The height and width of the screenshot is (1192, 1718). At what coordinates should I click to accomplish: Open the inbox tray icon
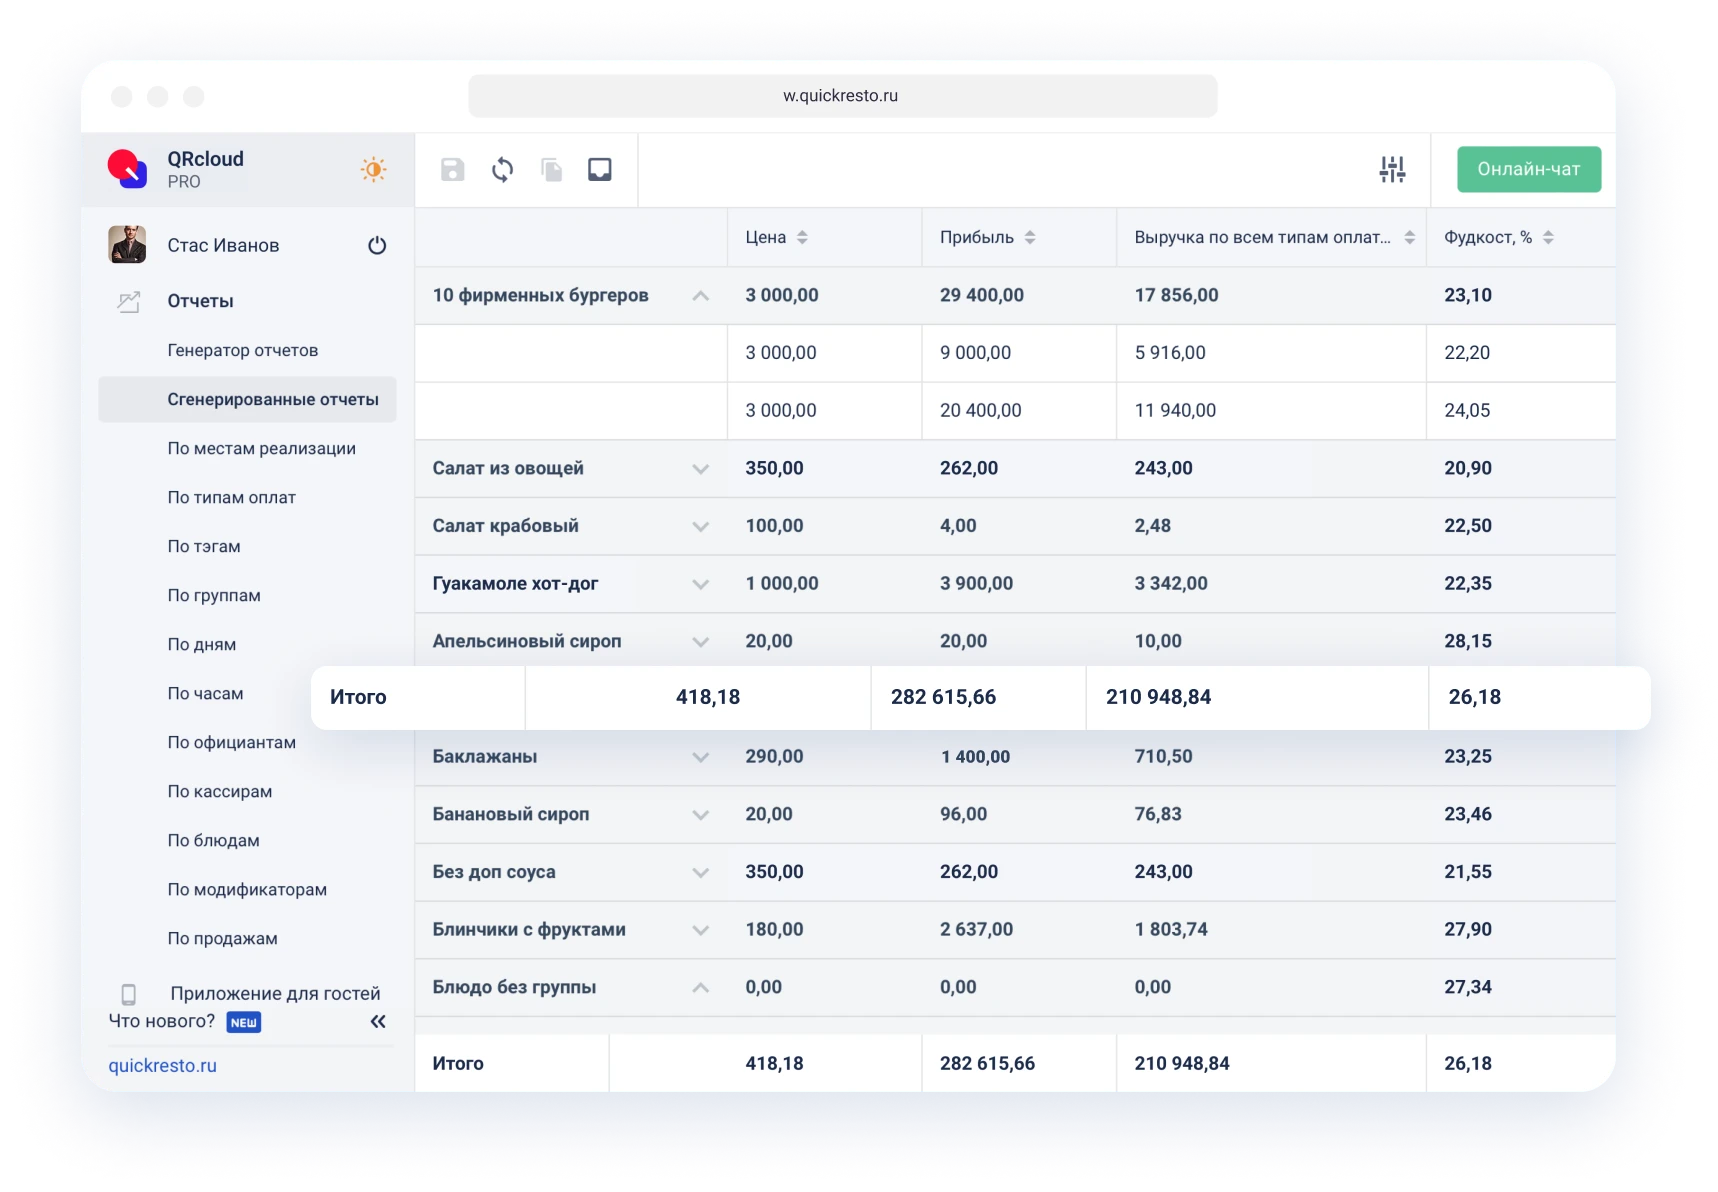(x=600, y=170)
